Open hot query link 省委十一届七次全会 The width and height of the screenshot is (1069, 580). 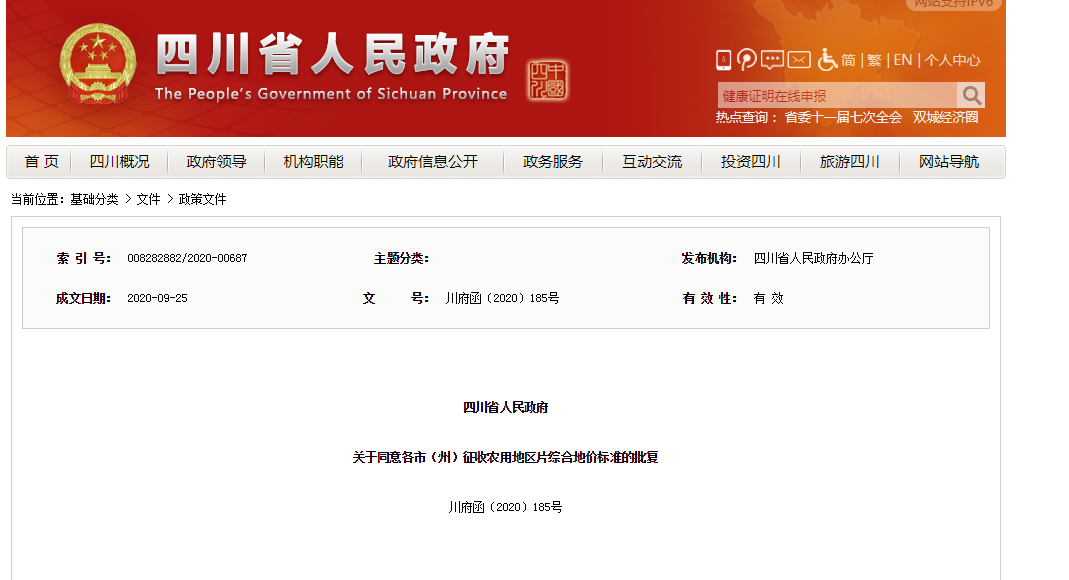tap(843, 117)
